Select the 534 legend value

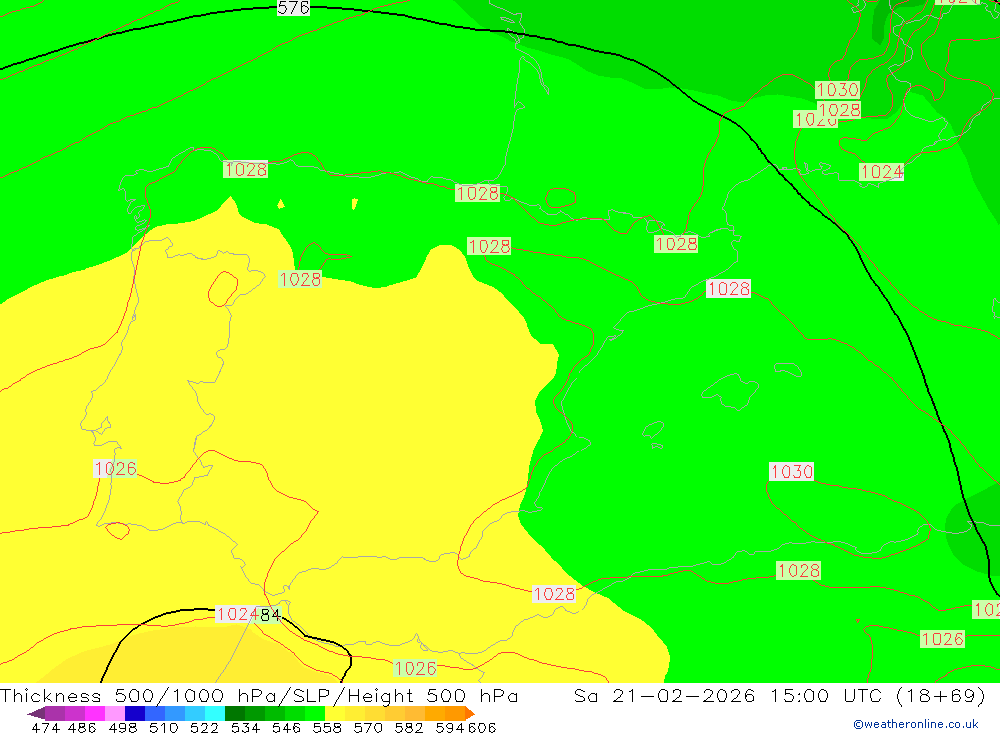click(245, 727)
